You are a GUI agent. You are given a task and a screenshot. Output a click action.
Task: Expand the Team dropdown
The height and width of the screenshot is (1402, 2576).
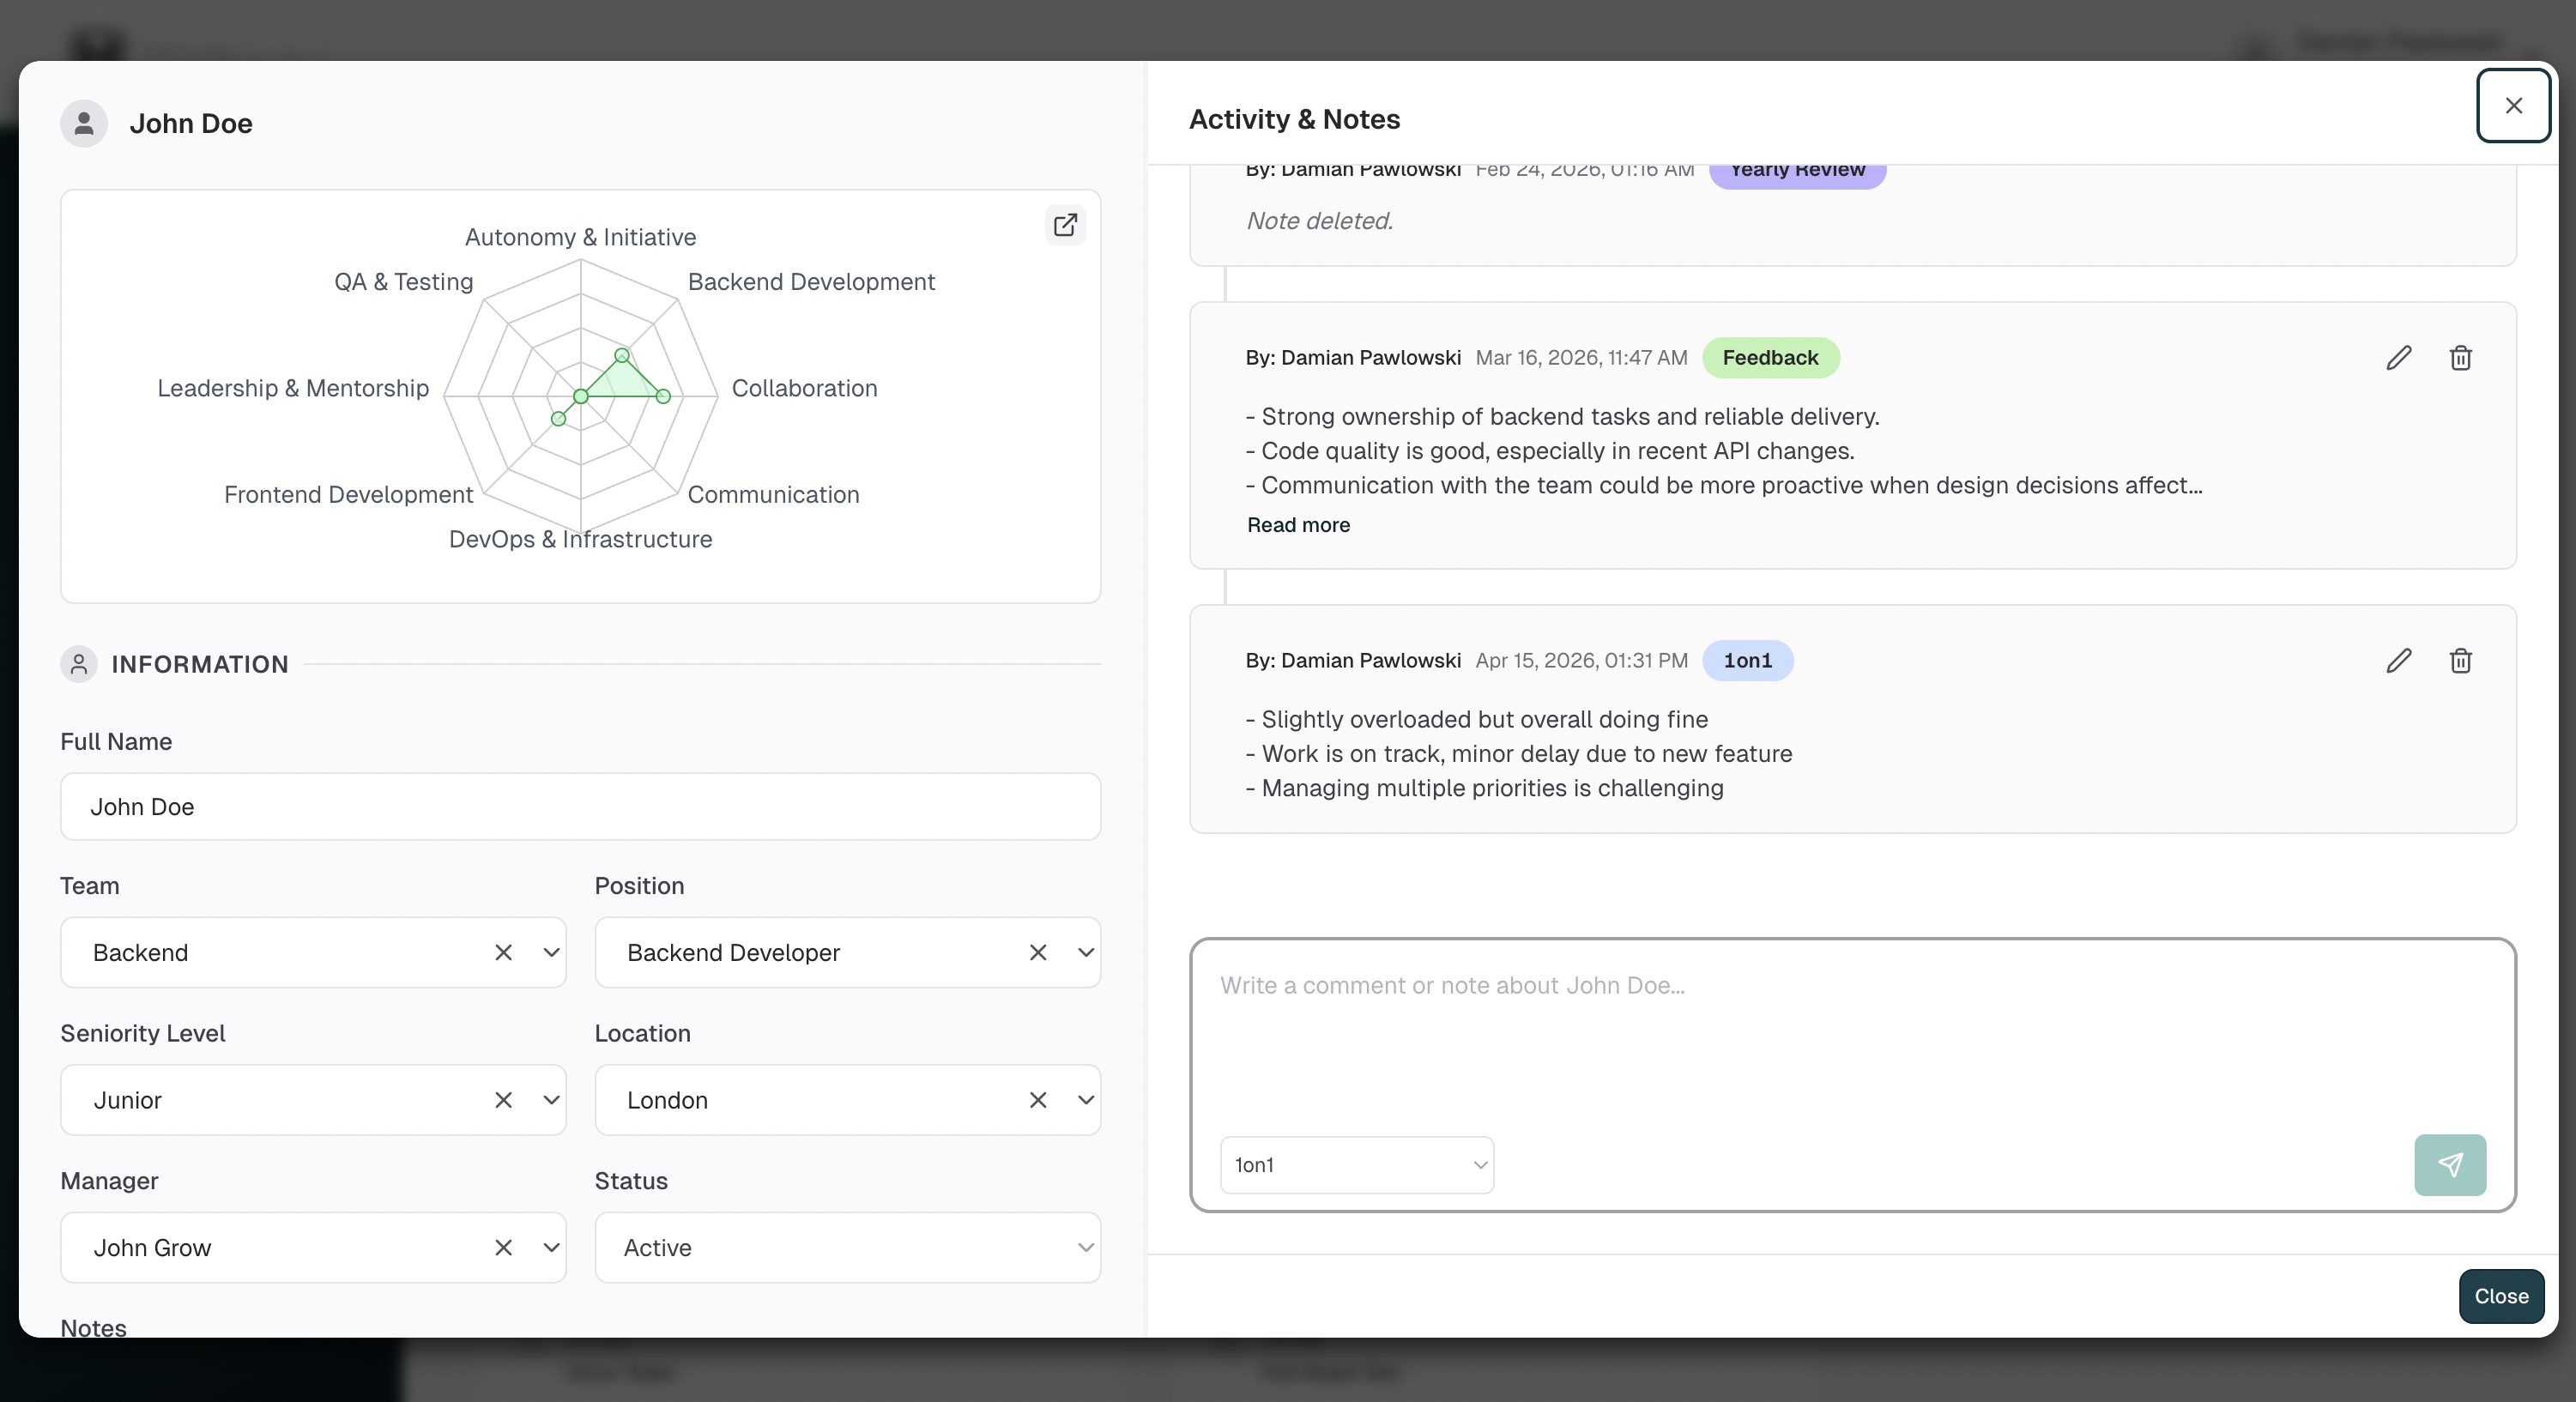tap(551, 952)
